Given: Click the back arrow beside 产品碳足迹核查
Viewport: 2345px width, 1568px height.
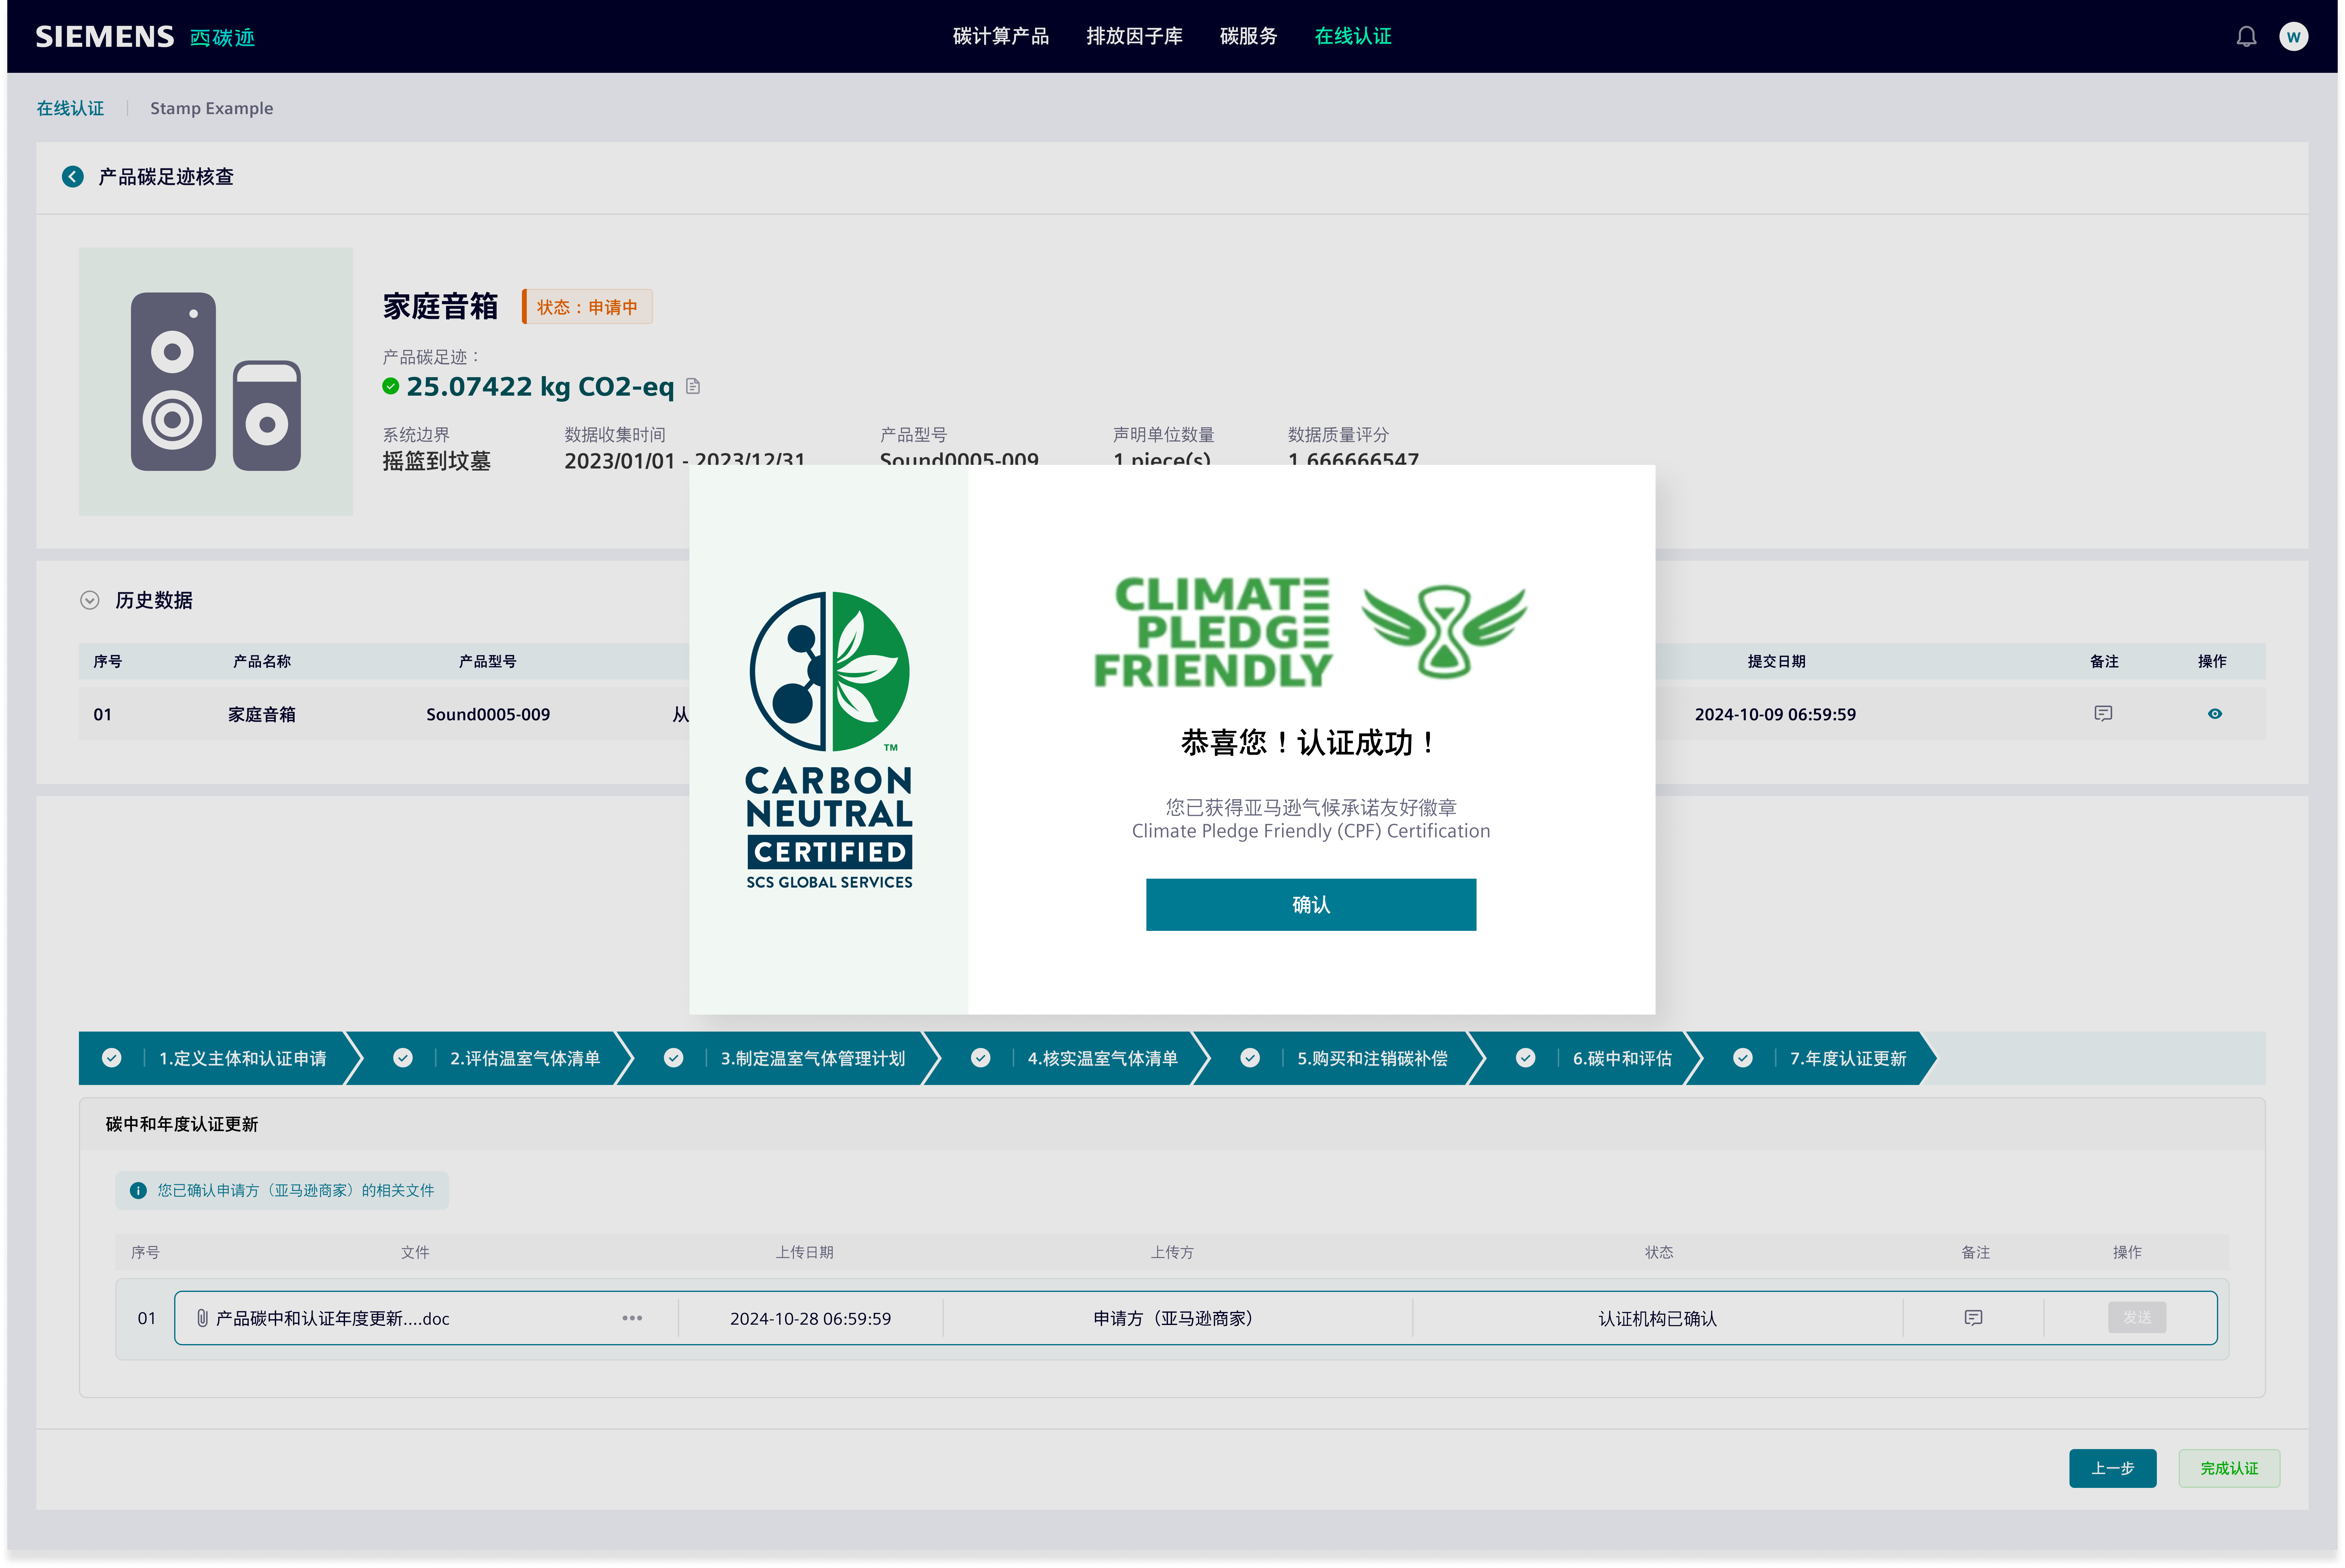Looking at the screenshot, I should (73, 177).
